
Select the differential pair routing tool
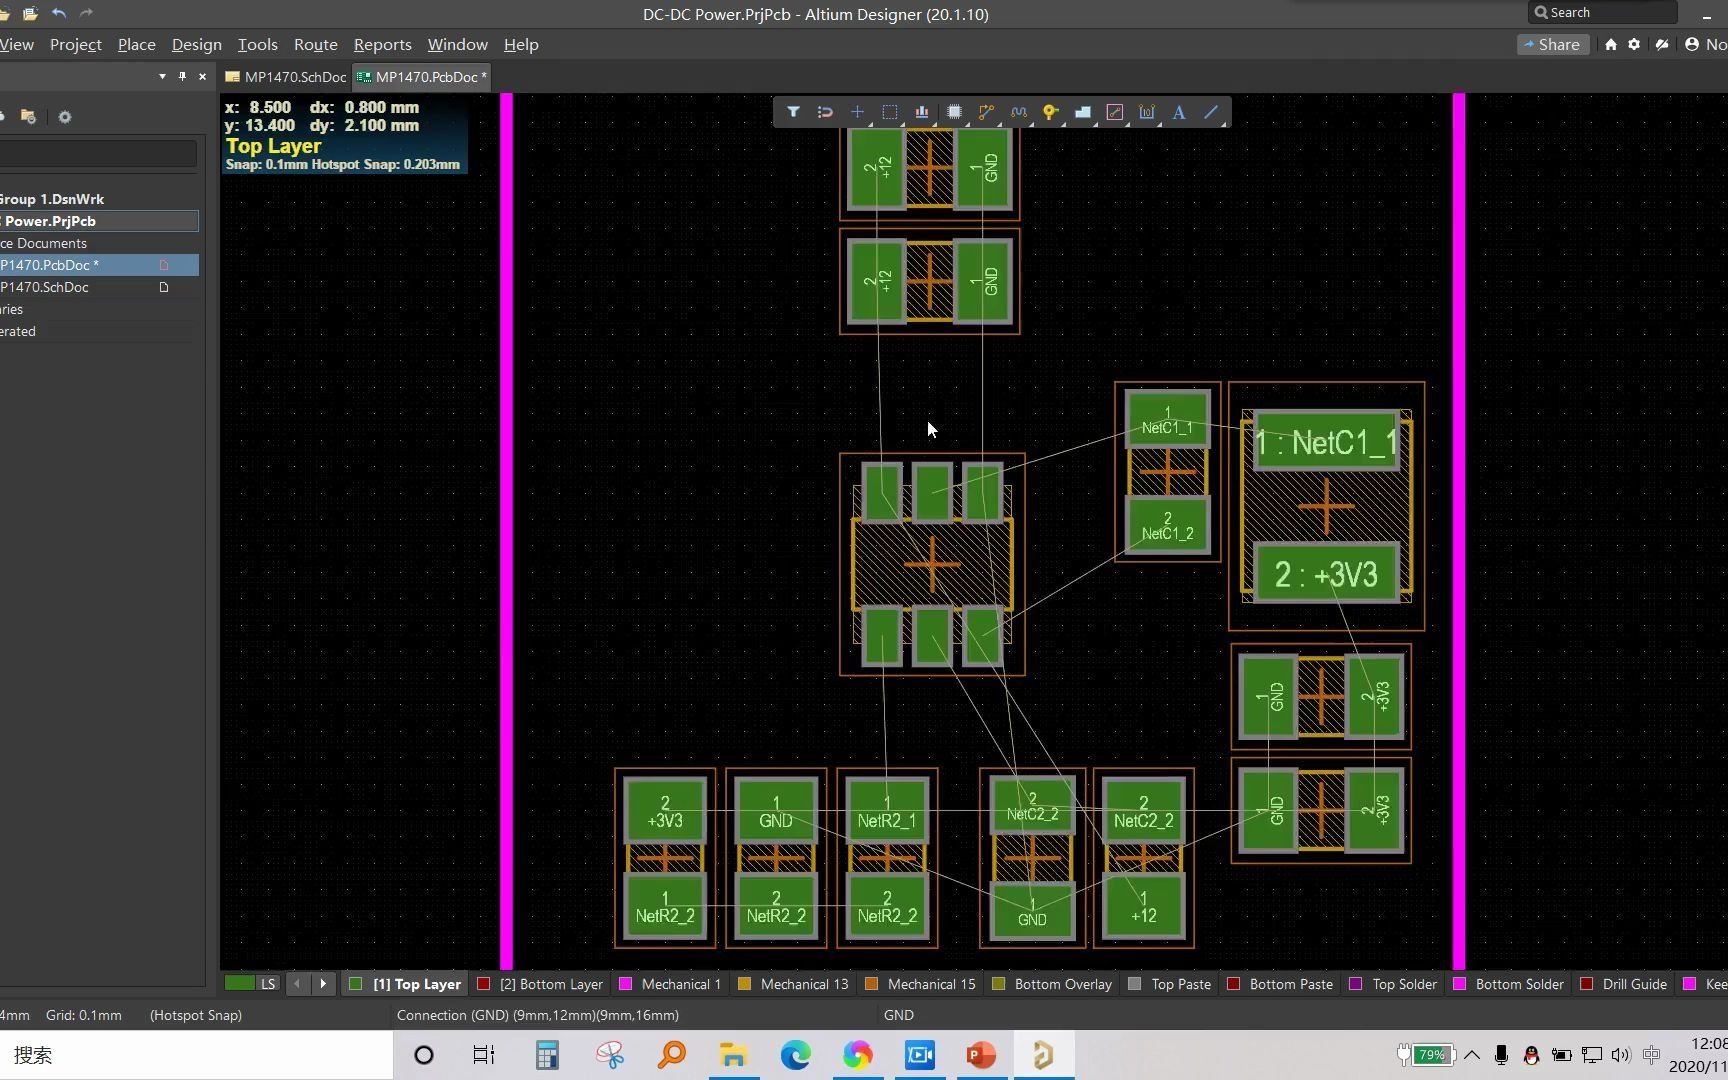pyautogui.click(x=1019, y=112)
